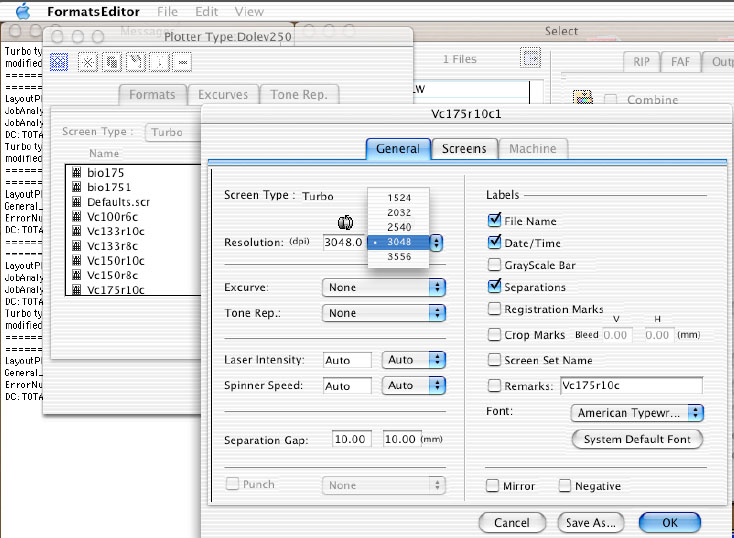Click the Remarks text field Vc175r10c
Image resolution: width=734 pixels, height=538 pixels.
pos(631,385)
